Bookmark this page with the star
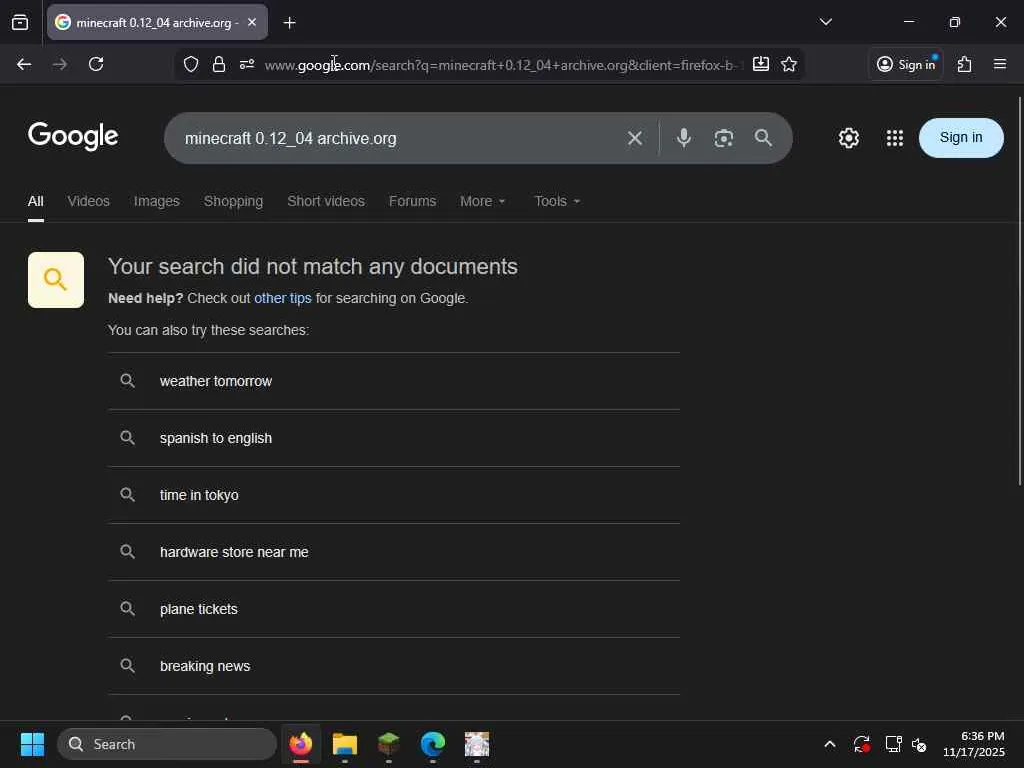The width and height of the screenshot is (1024, 768). point(789,64)
